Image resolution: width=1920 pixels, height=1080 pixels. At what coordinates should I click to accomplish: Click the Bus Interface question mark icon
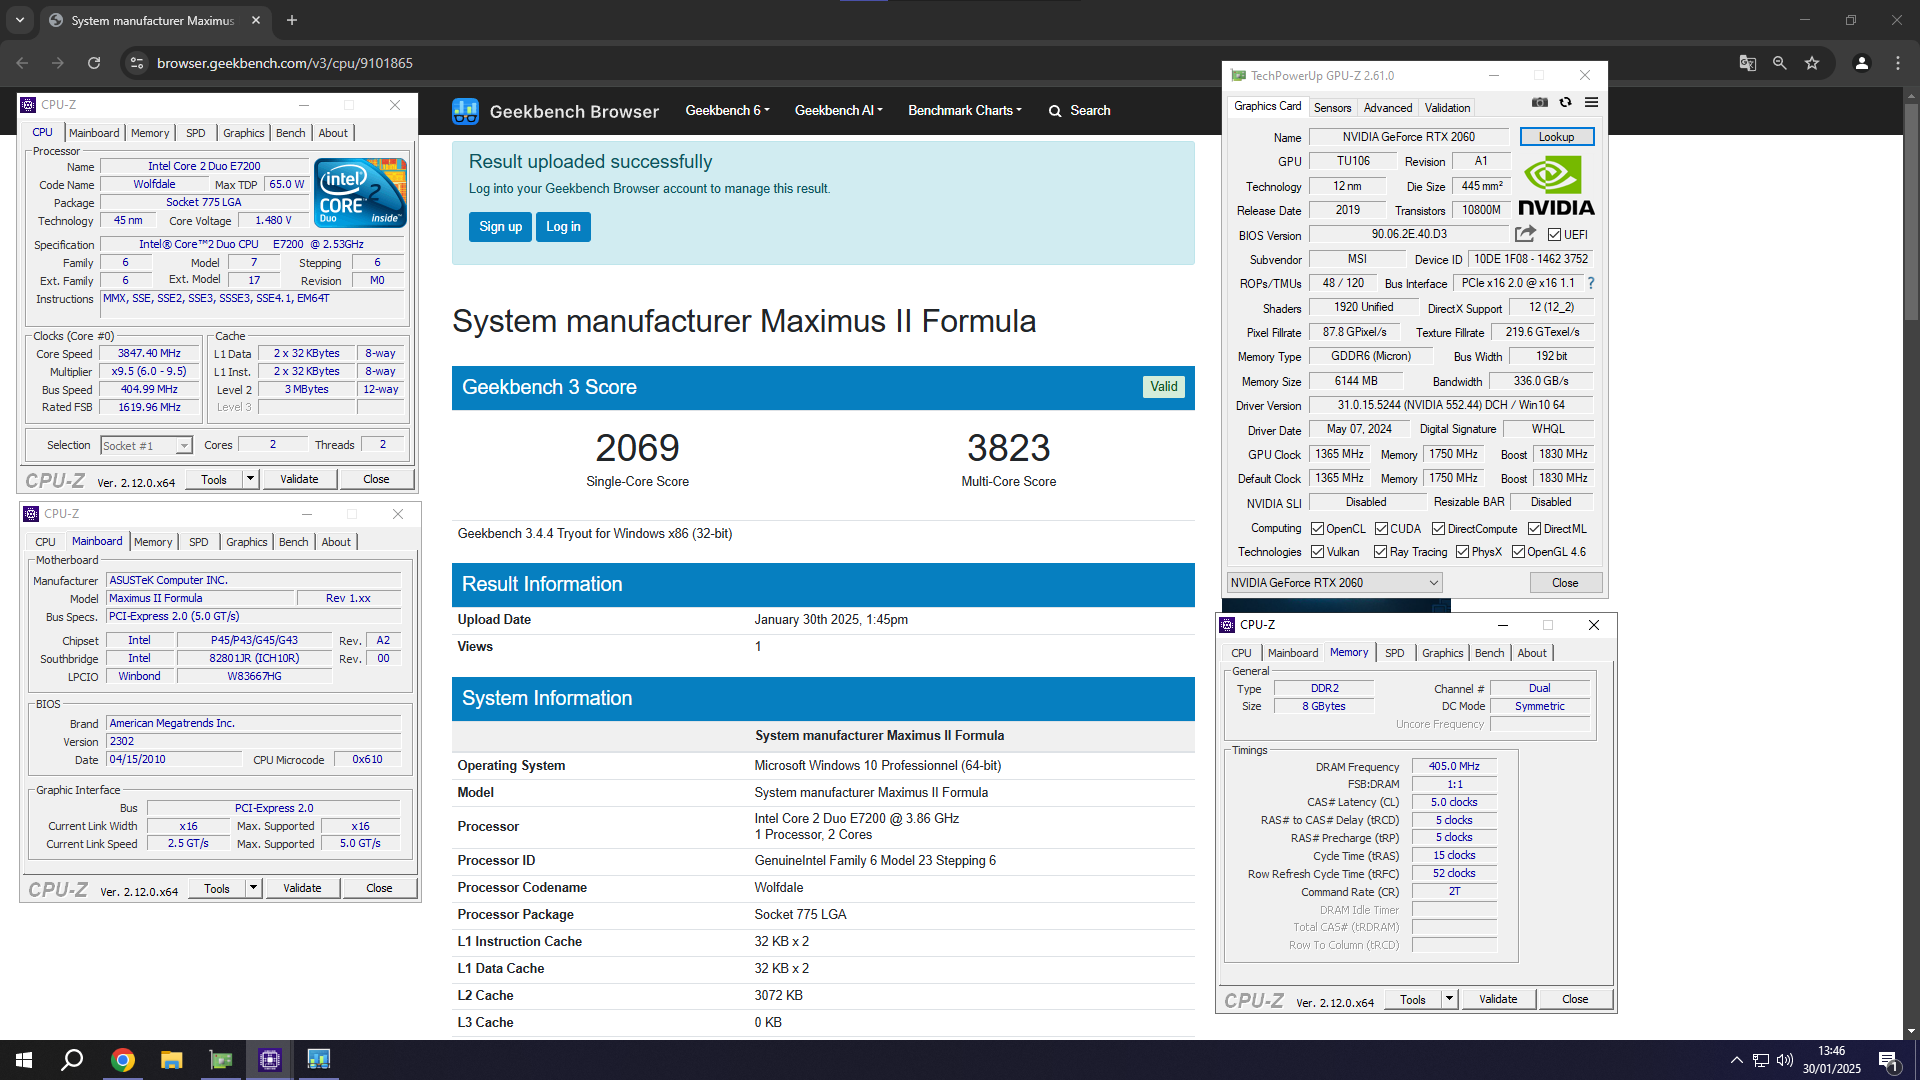[x=1590, y=283]
